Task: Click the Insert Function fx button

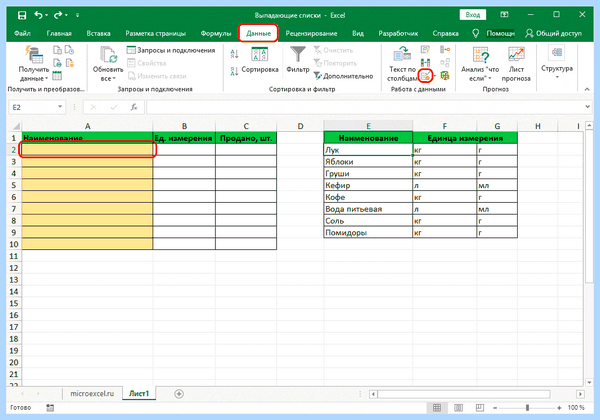Action: pyautogui.click(x=134, y=107)
